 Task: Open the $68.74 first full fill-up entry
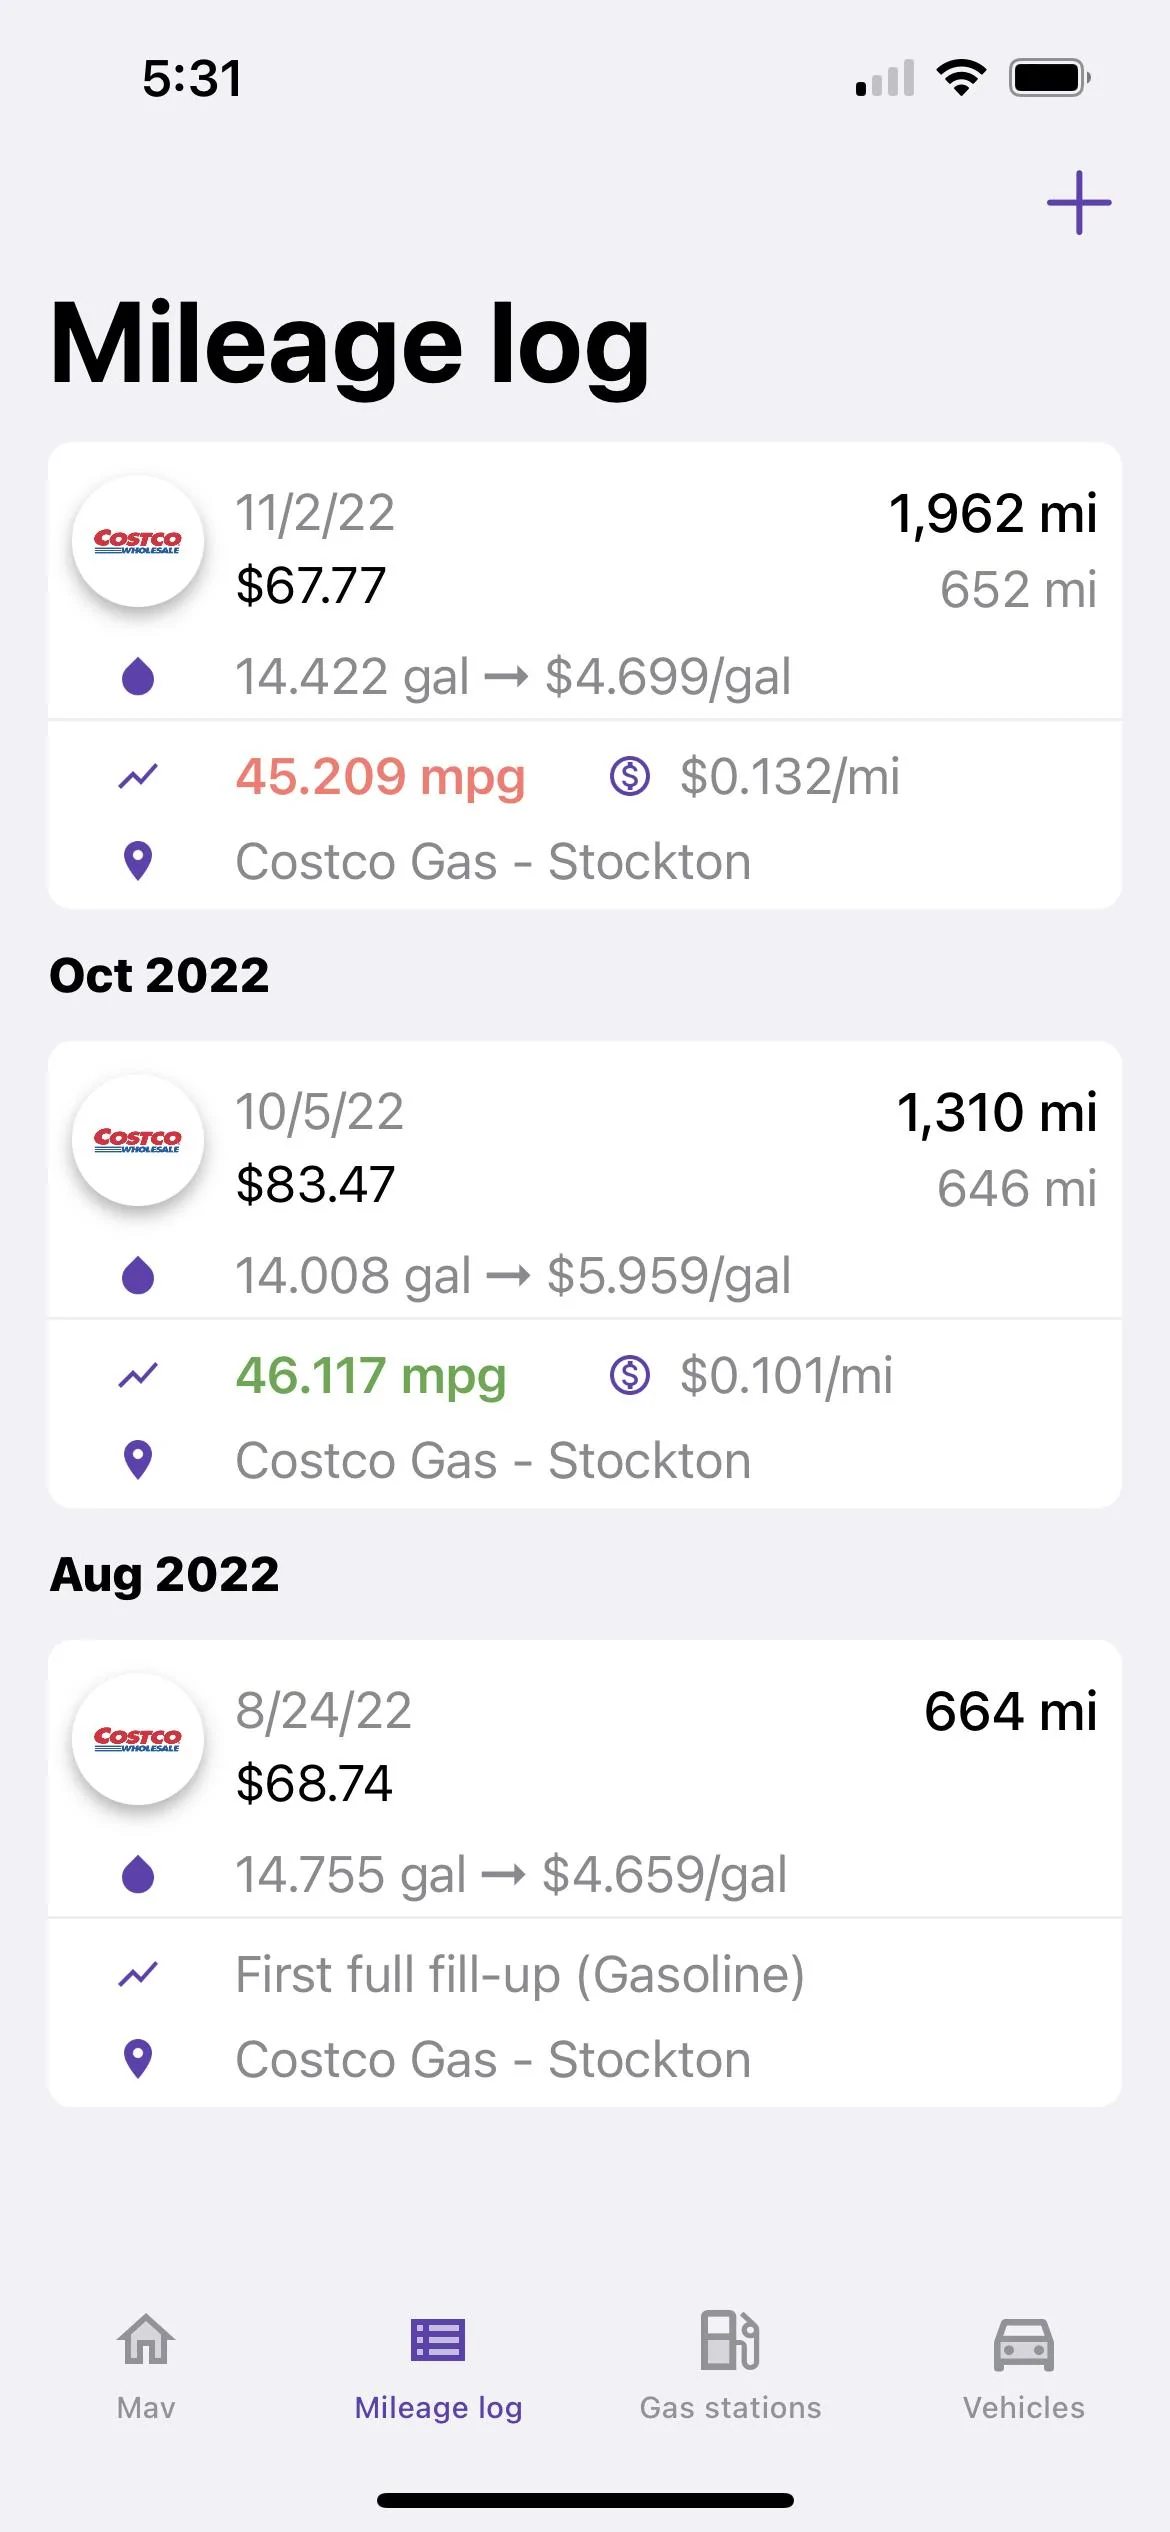tap(585, 1873)
